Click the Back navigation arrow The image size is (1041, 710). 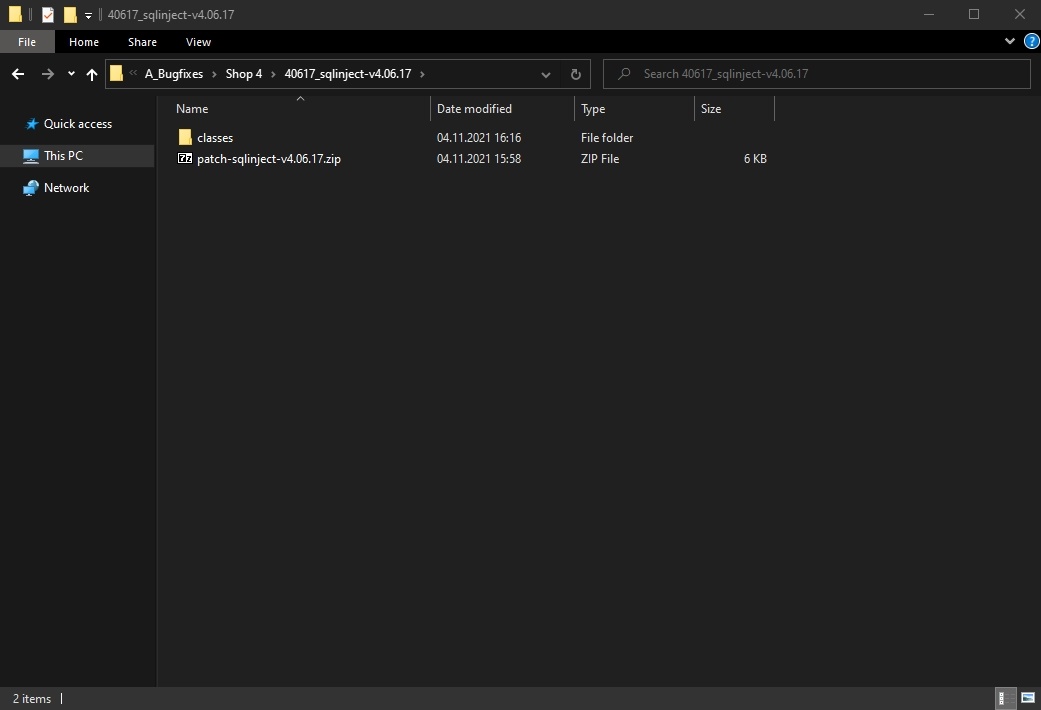coord(18,74)
